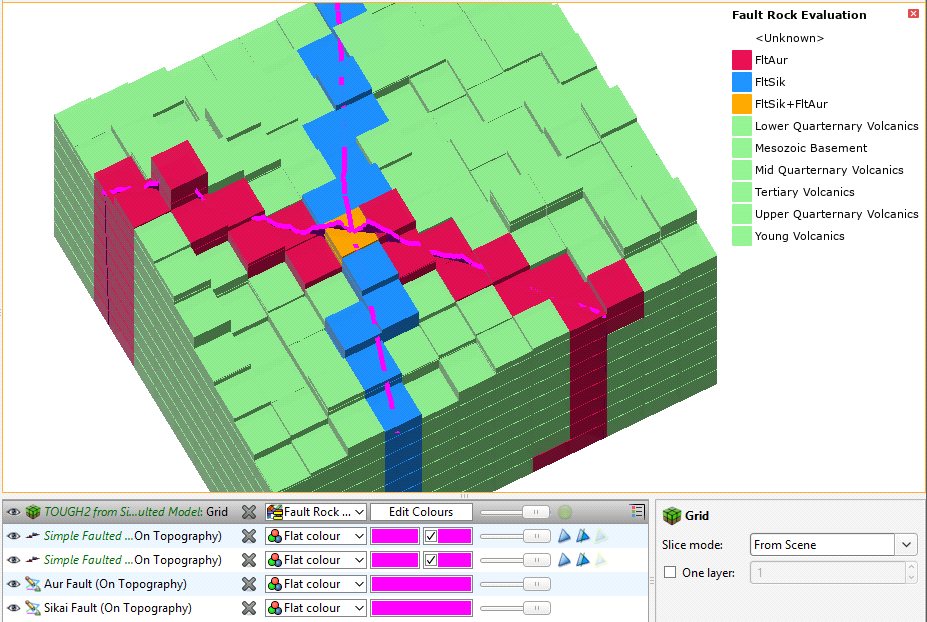Close the Fault Rock Evaluation legend
This screenshot has height=622, width=927.
pos(913,14)
